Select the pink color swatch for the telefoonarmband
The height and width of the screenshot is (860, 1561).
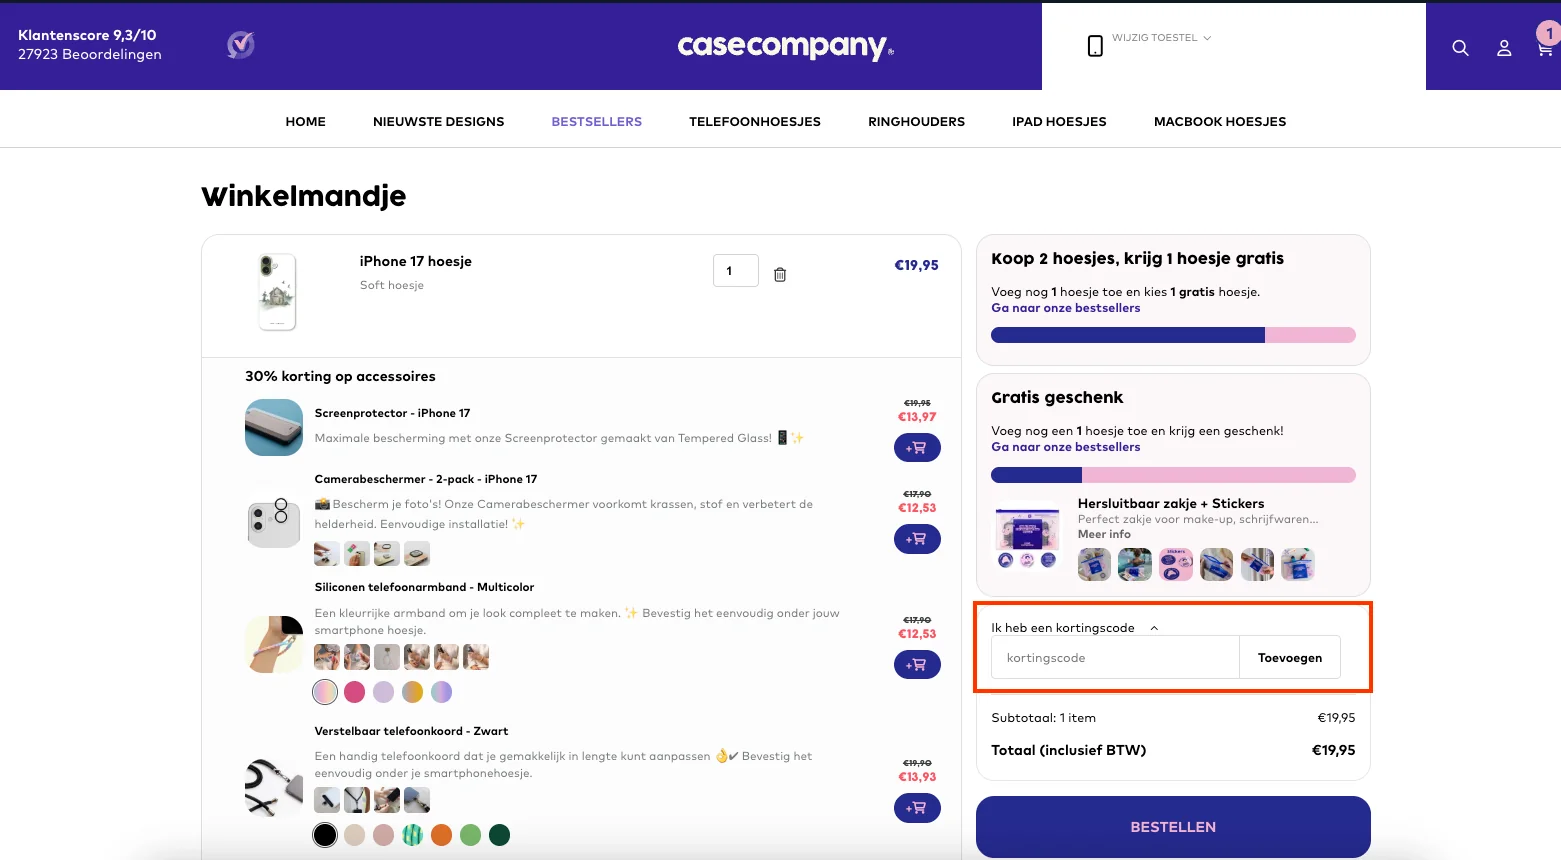[x=353, y=691]
